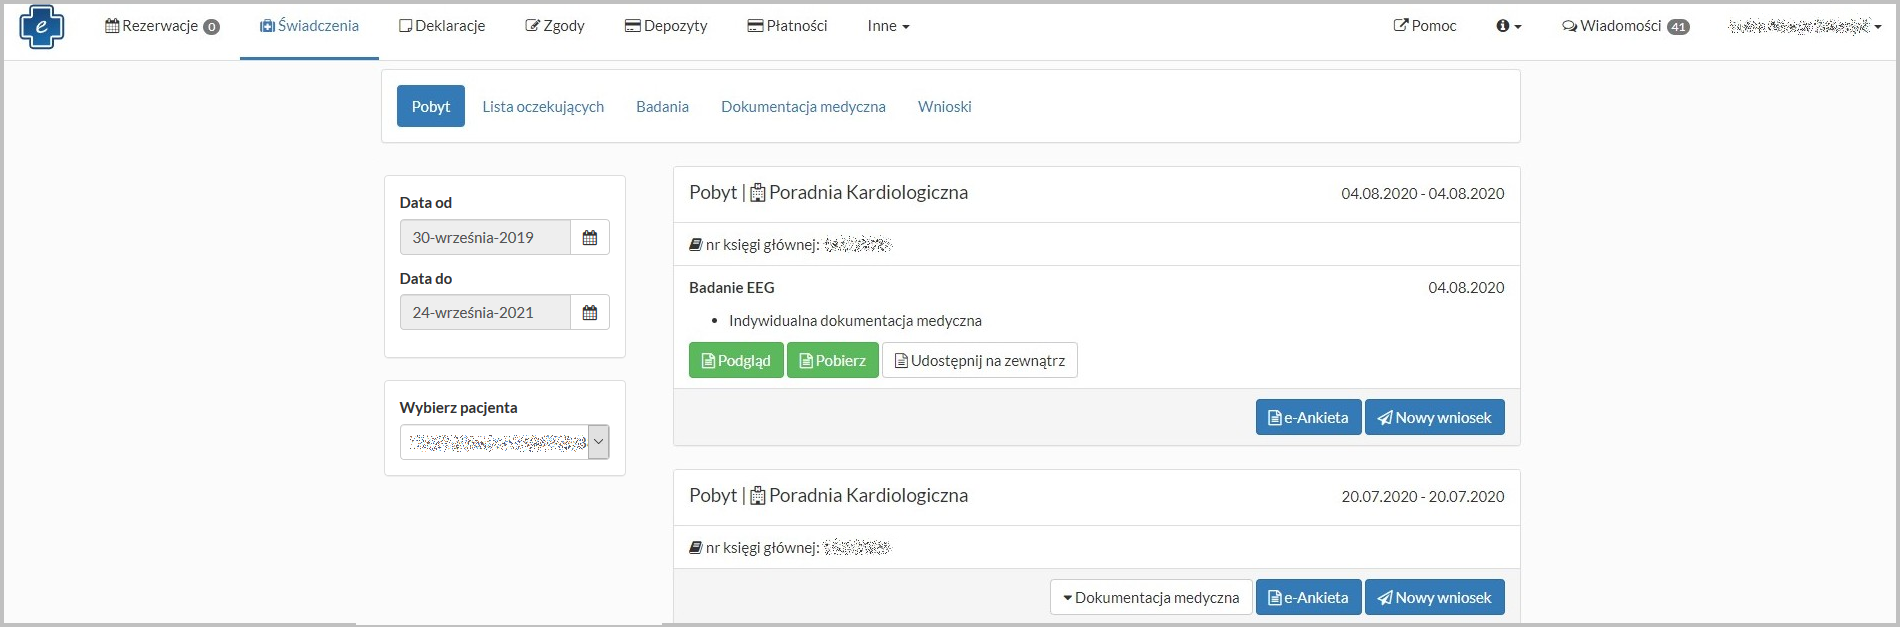Click Udostępnij na zewnątrz share button
This screenshot has width=1900, height=627.
[979, 361]
